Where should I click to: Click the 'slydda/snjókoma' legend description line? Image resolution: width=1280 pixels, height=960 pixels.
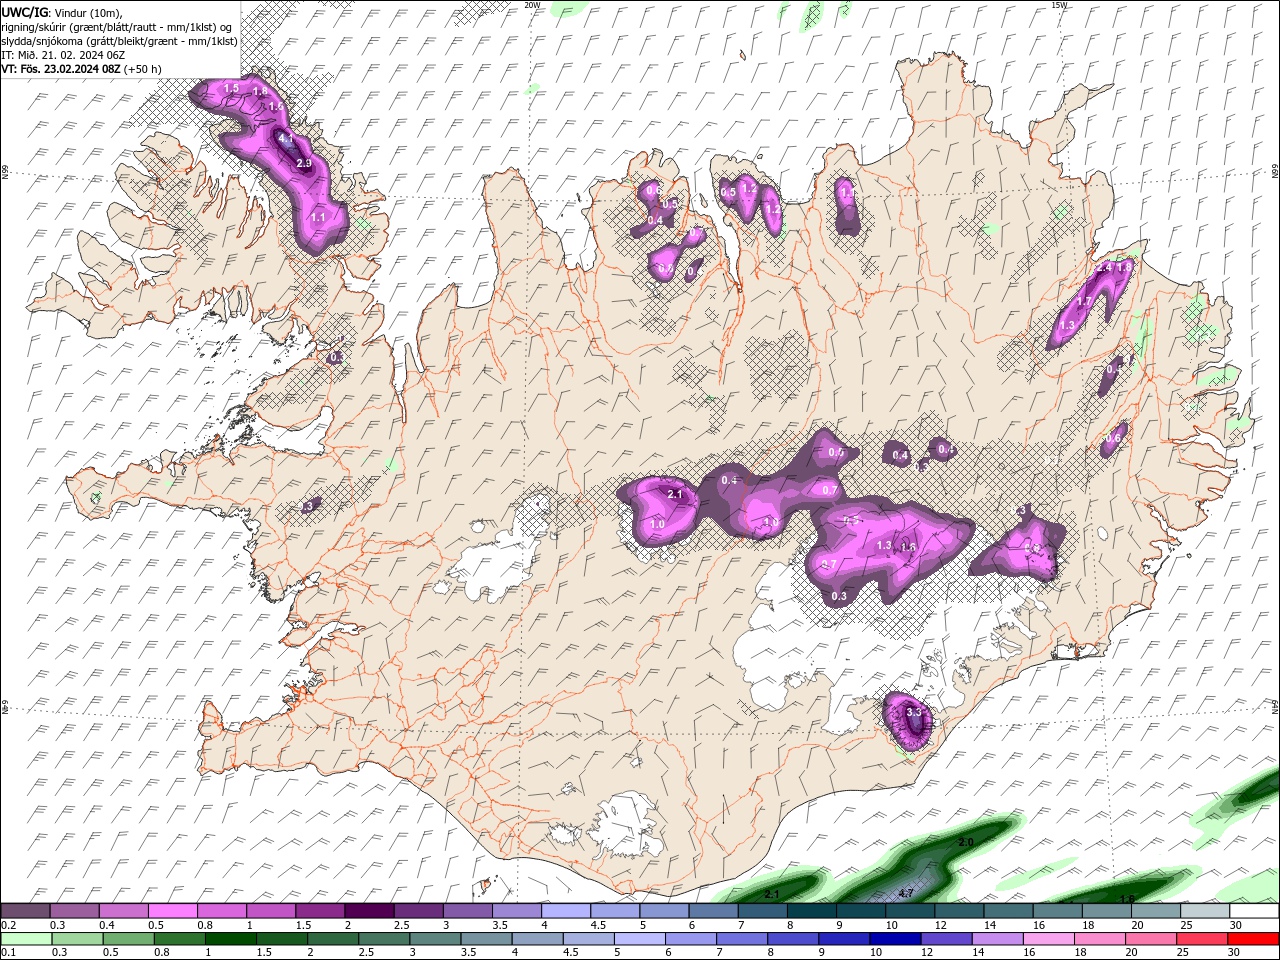[120, 41]
